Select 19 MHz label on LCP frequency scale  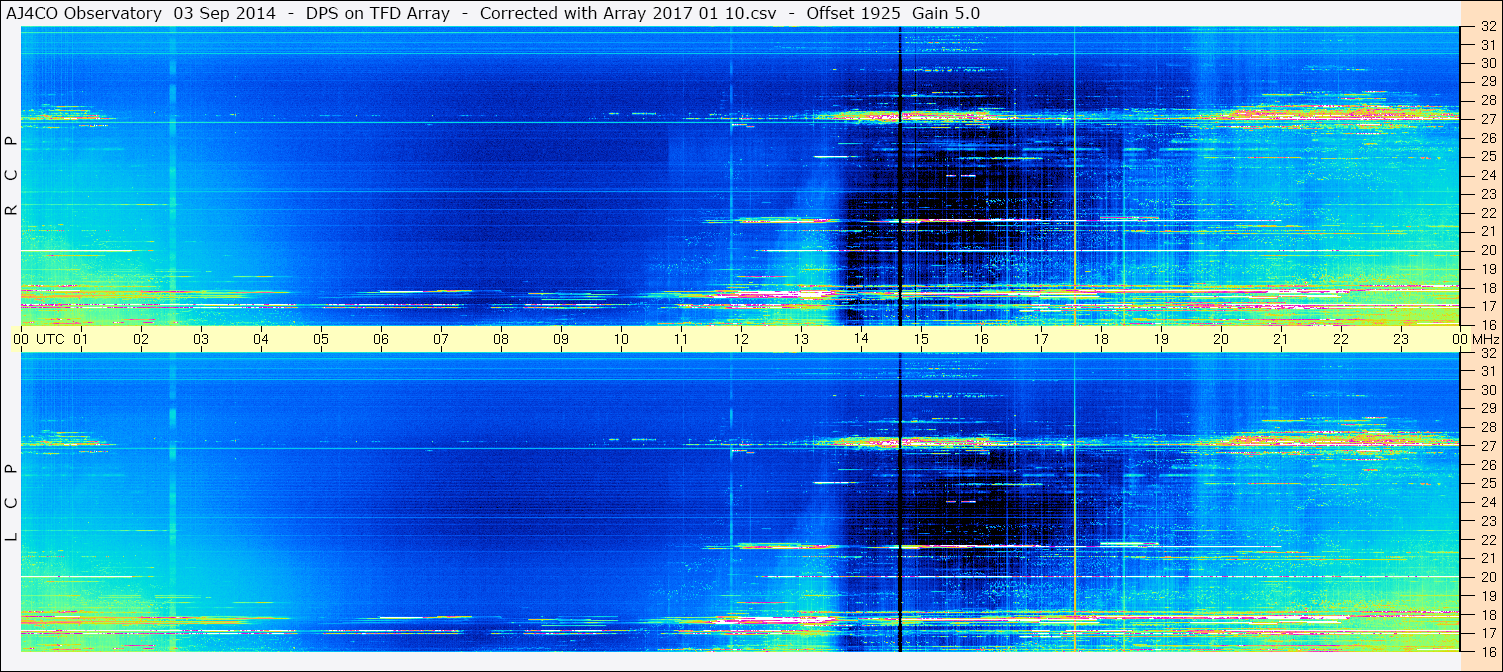pos(1487,596)
